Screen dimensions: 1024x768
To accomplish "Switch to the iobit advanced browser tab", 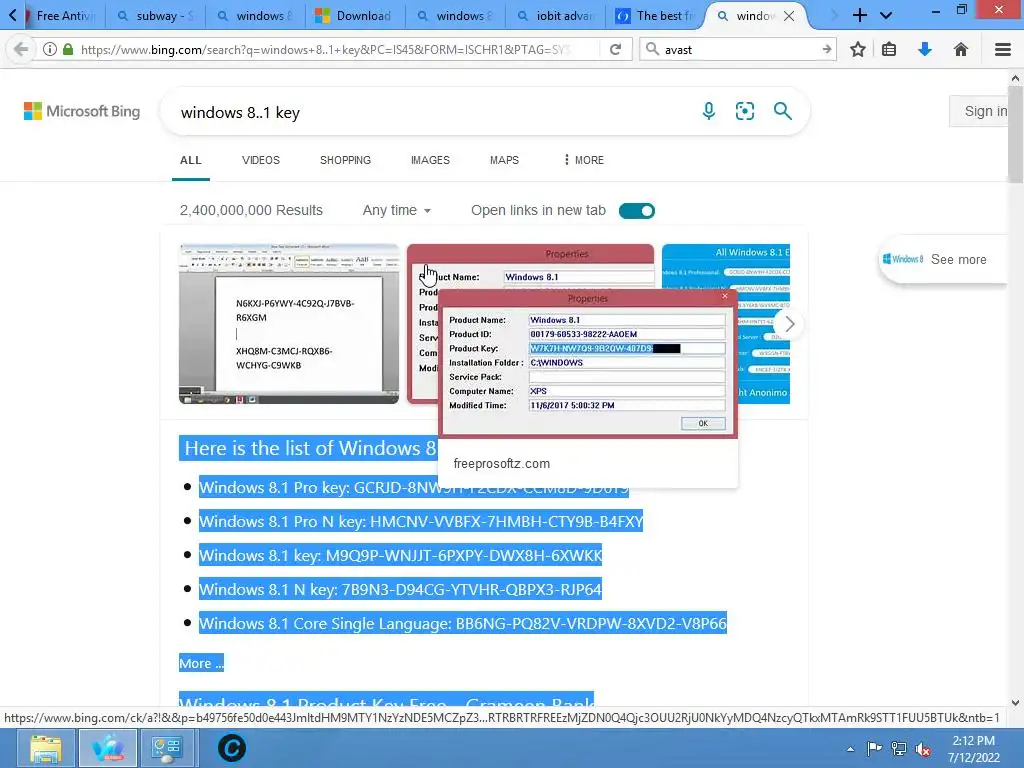I will pyautogui.click(x=555, y=16).
